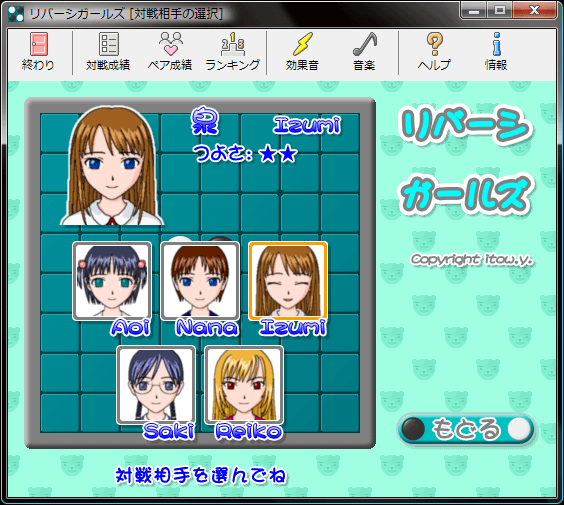Click the large Izumi preview portrait
The image size is (564, 505).
pos(112,166)
